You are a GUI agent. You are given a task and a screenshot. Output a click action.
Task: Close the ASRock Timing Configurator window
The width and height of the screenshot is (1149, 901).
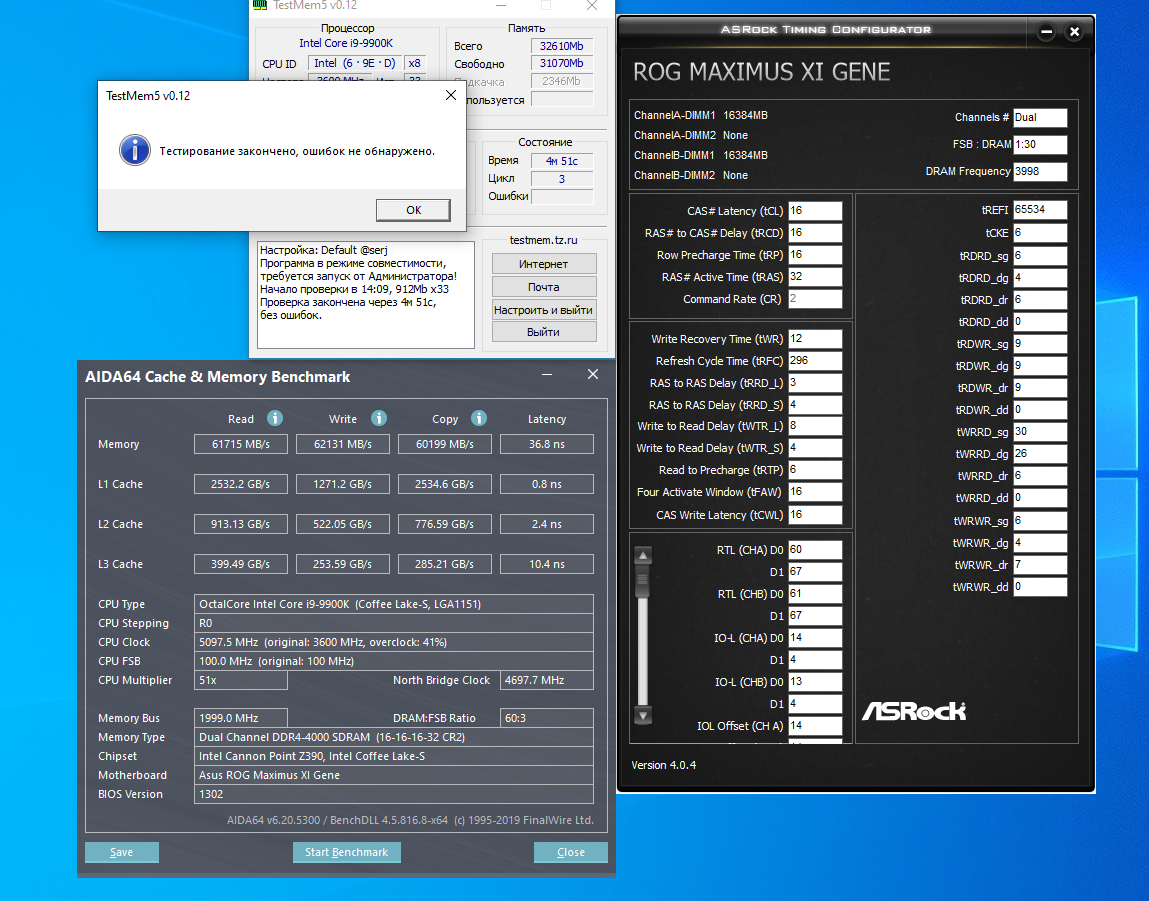click(x=1074, y=31)
